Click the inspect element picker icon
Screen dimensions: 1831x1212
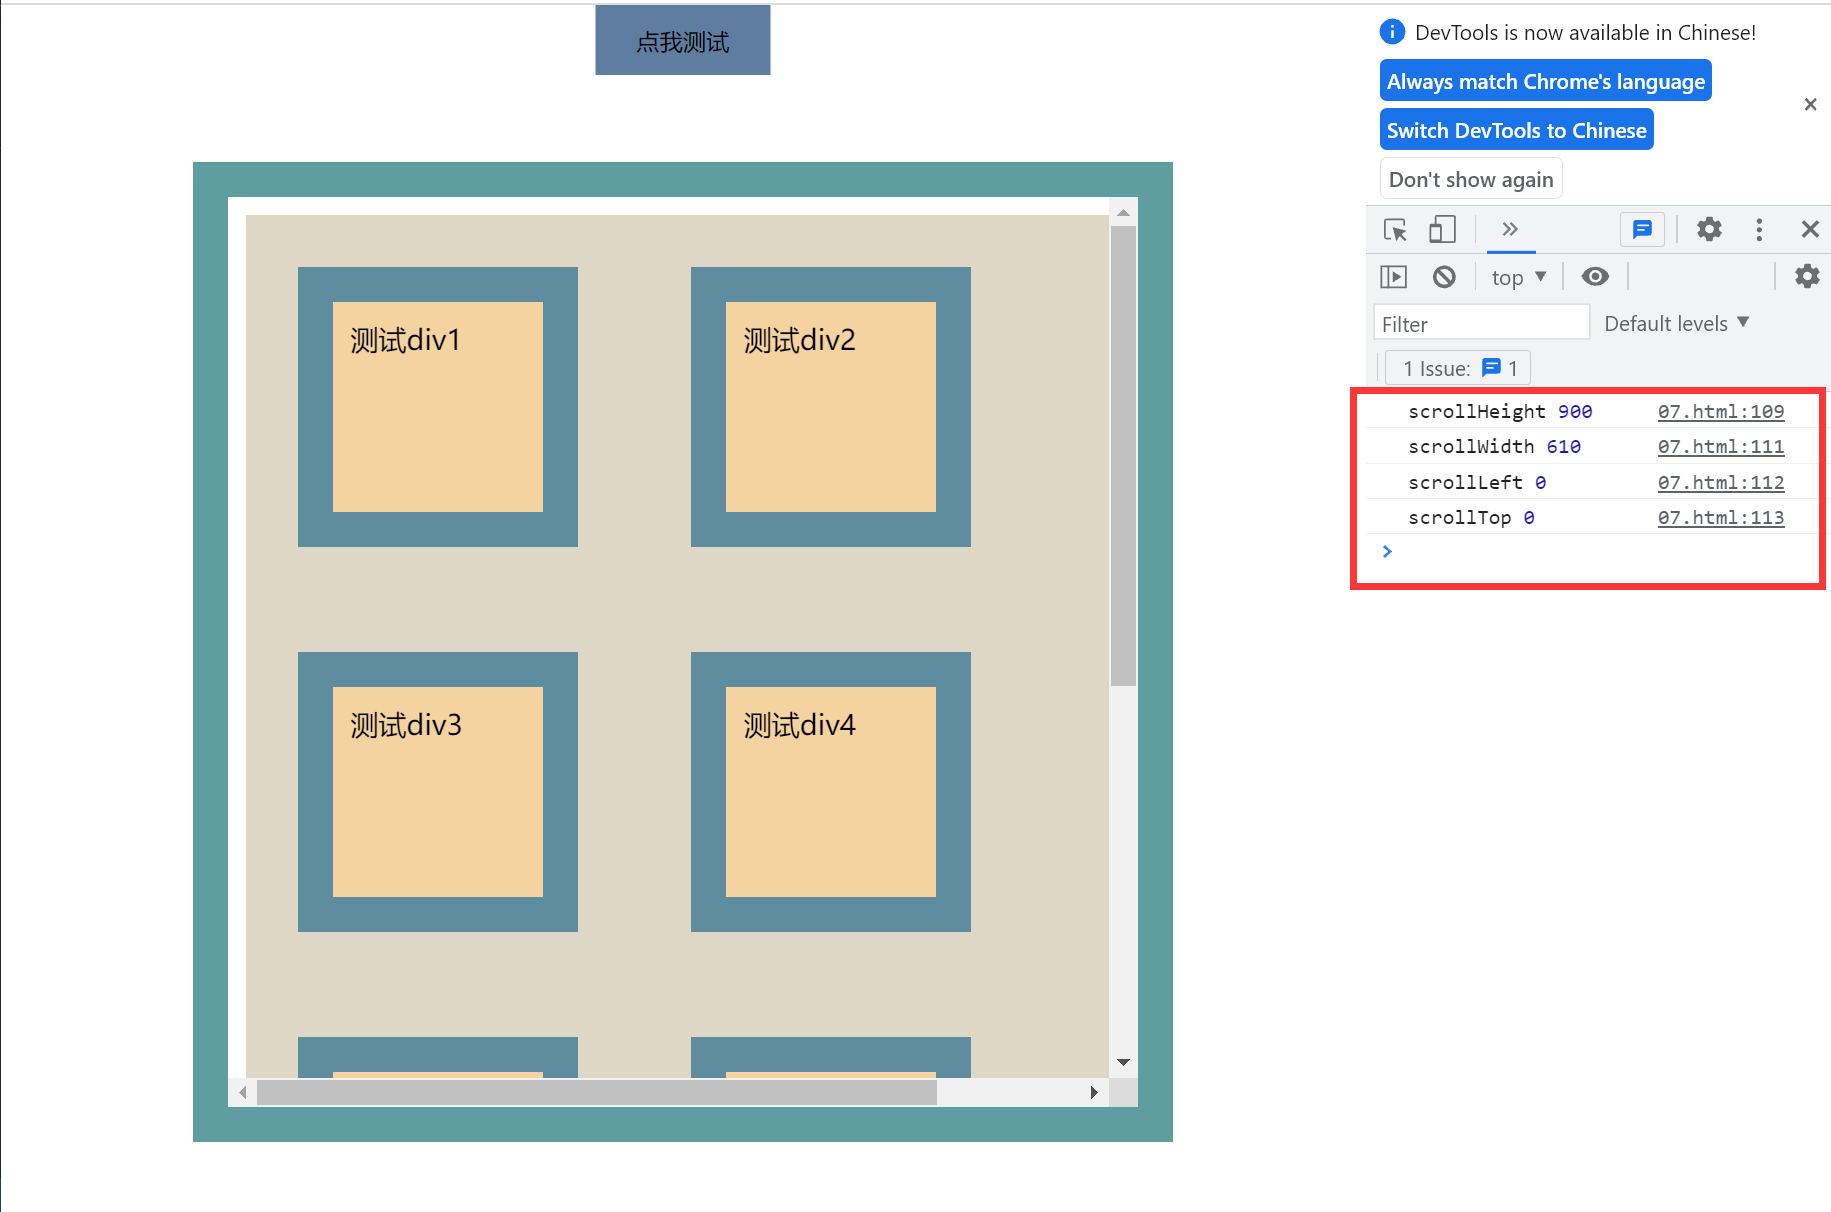(x=1395, y=230)
